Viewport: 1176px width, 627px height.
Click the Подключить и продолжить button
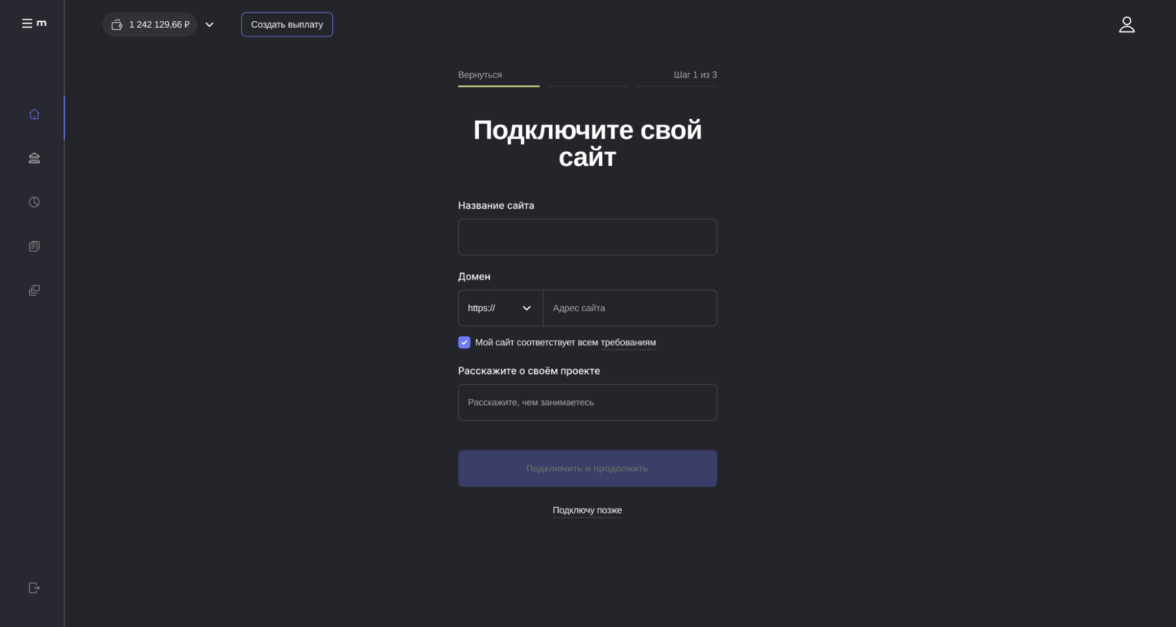[x=587, y=469]
